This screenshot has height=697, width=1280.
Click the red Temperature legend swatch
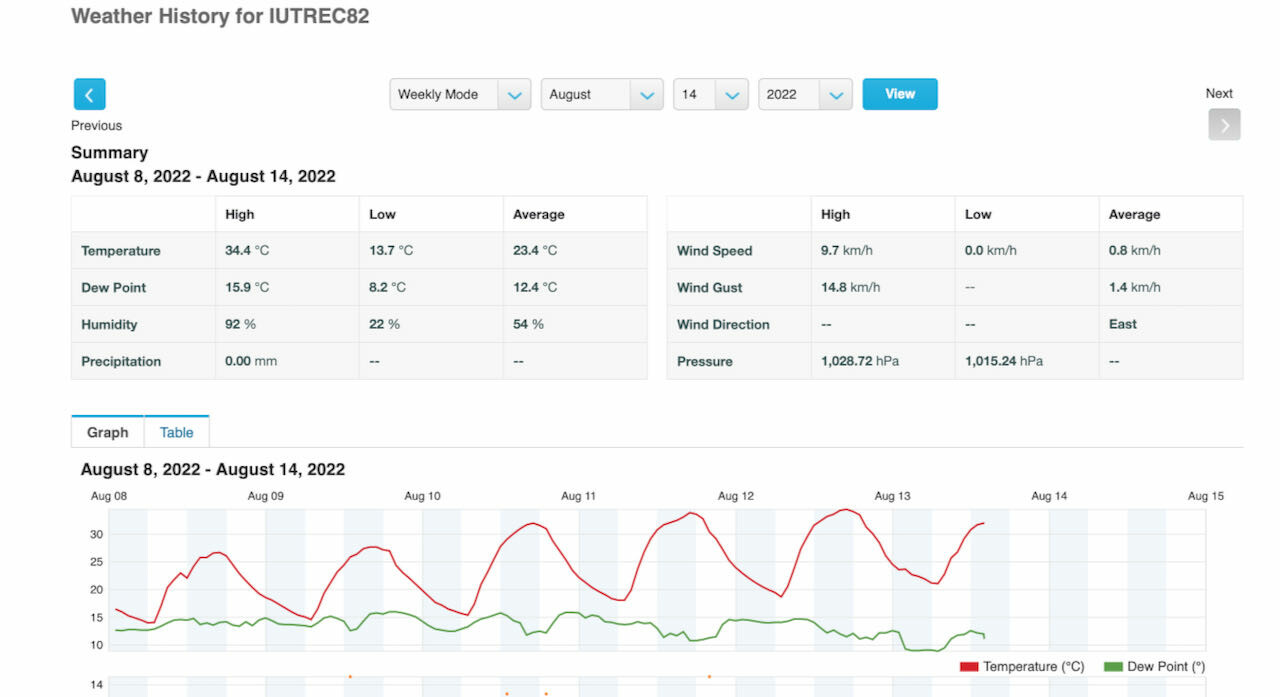[969, 667]
